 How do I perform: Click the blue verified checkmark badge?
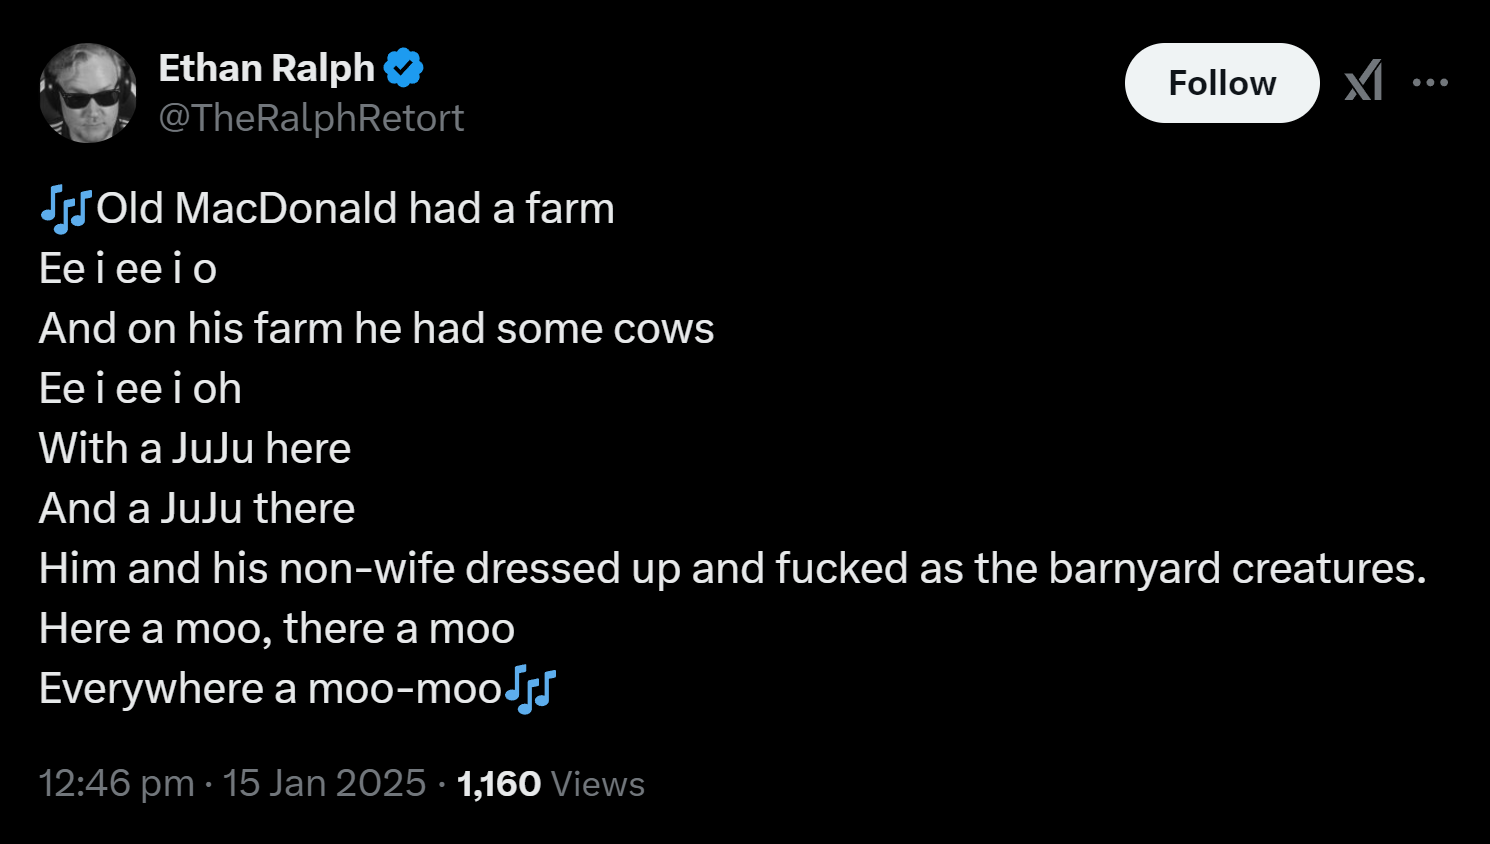(404, 68)
